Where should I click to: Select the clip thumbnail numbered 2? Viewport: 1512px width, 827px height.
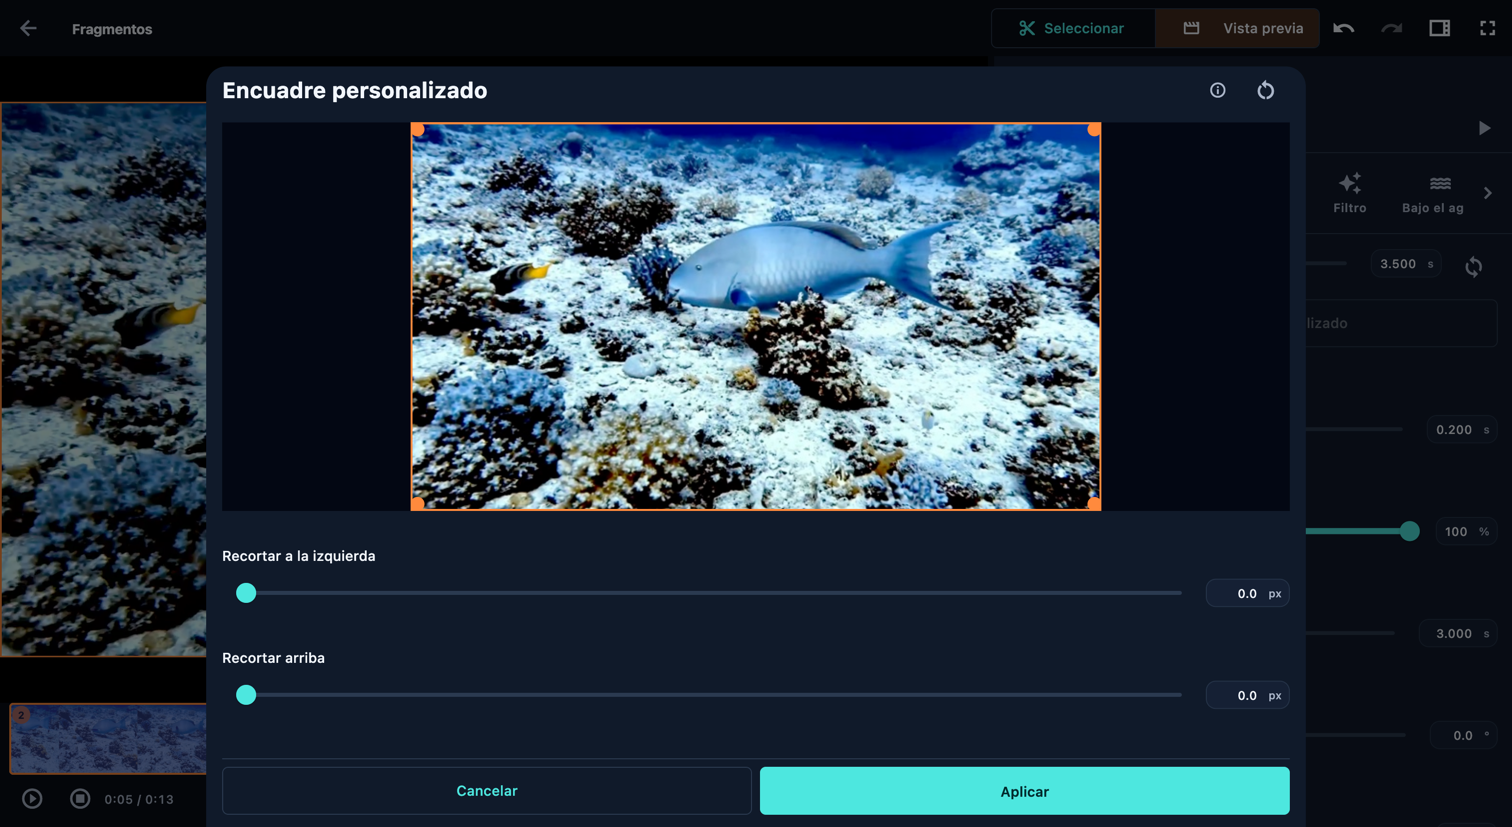click(108, 738)
